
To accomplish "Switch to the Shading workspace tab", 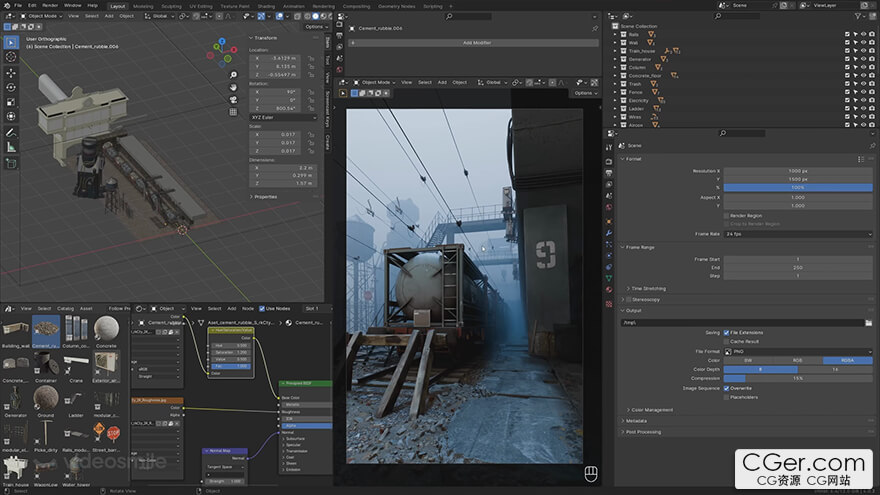I will pyautogui.click(x=265, y=5).
